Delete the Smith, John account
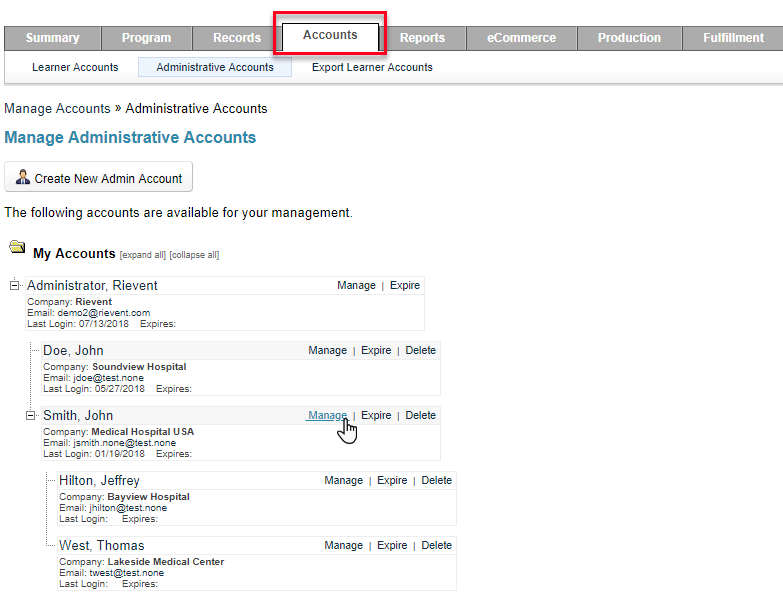 420,415
